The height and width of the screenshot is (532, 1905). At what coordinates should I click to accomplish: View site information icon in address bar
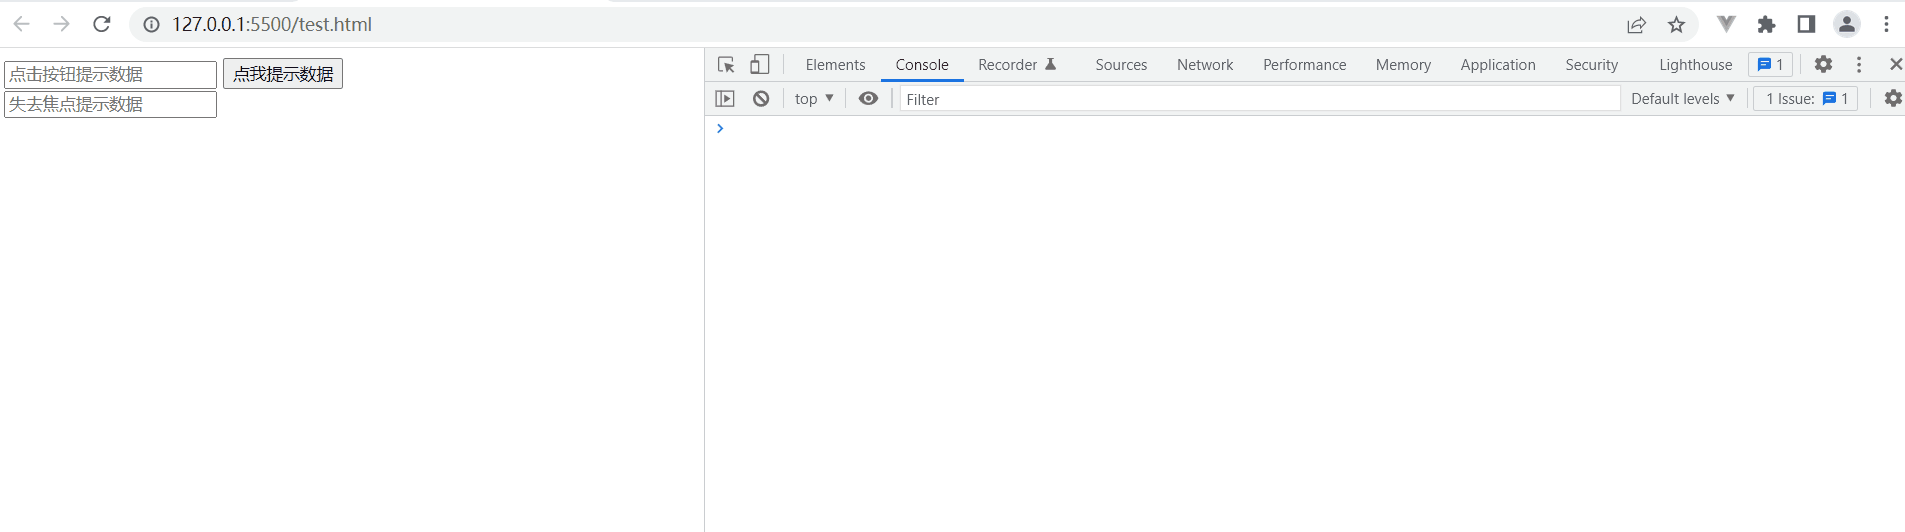pyautogui.click(x=151, y=24)
